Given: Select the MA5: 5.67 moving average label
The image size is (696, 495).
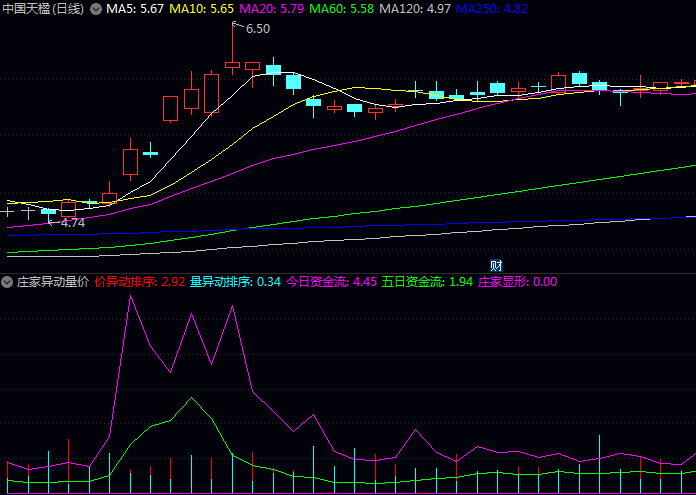Looking at the screenshot, I should [x=135, y=9].
